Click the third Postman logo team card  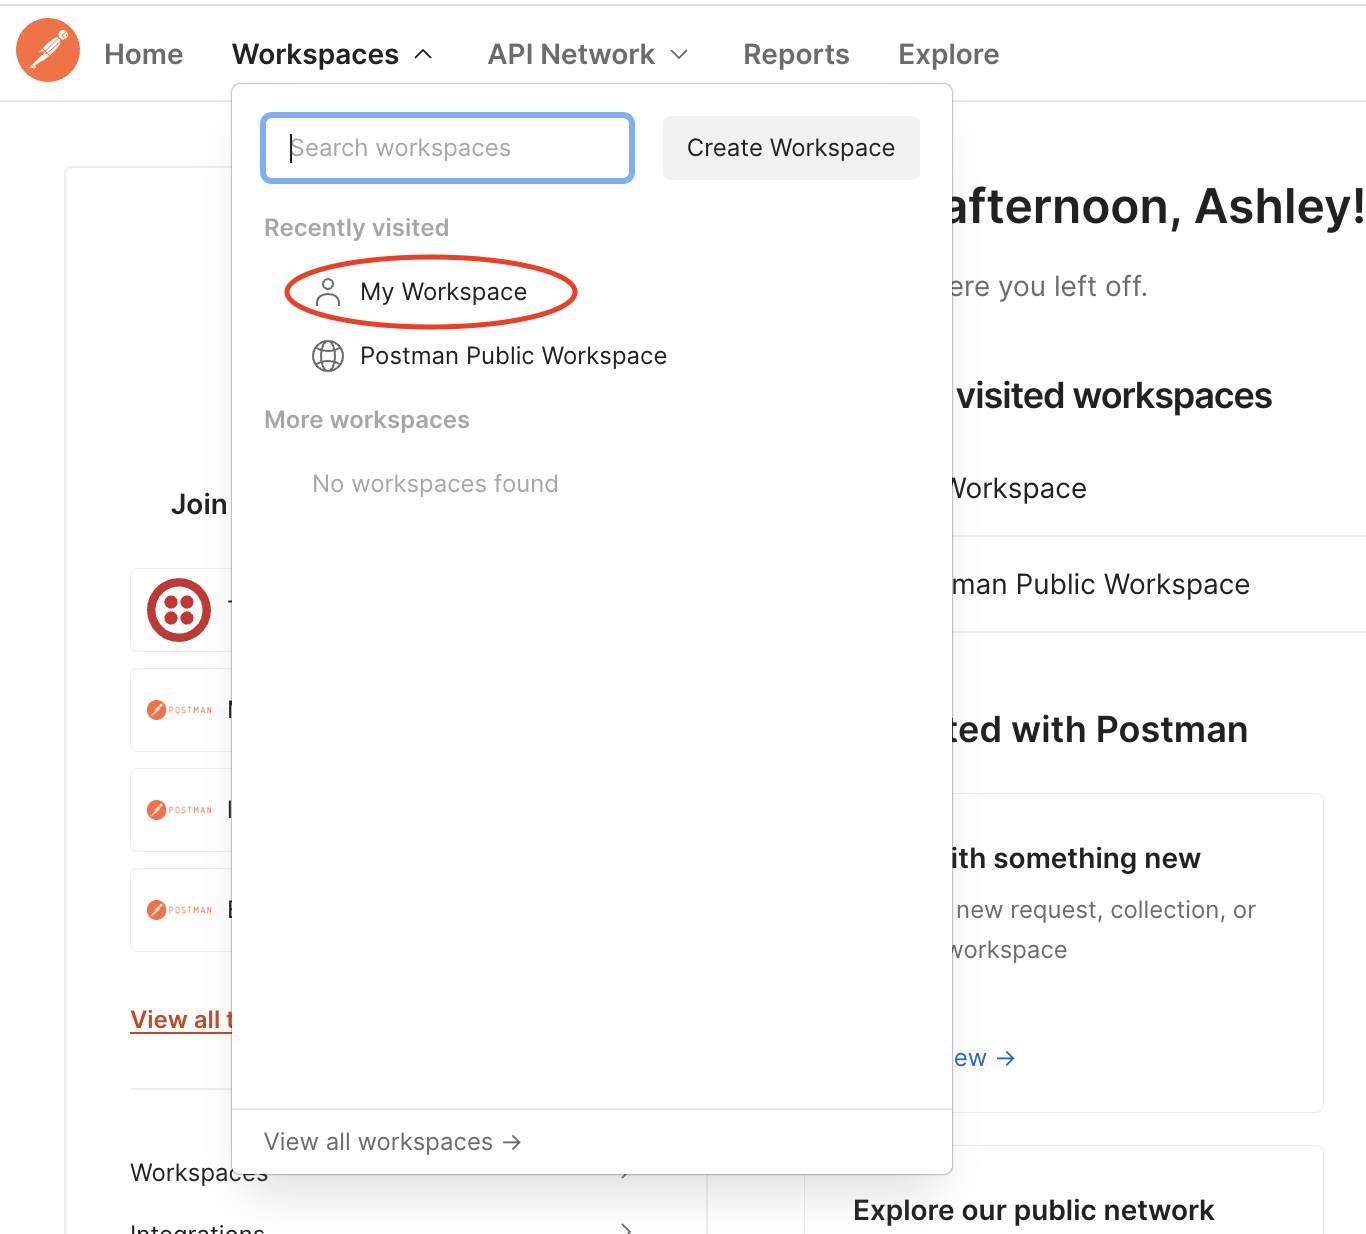[181, 910]
